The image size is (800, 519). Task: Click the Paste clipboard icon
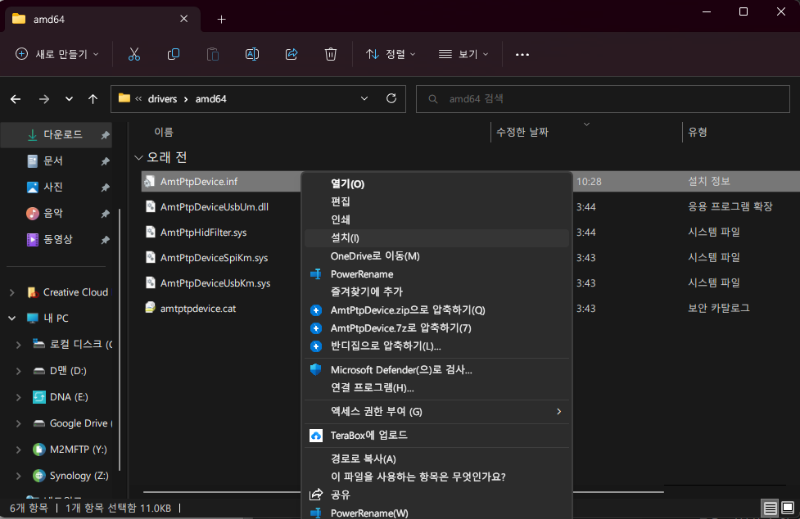click(x=213, y=54)
